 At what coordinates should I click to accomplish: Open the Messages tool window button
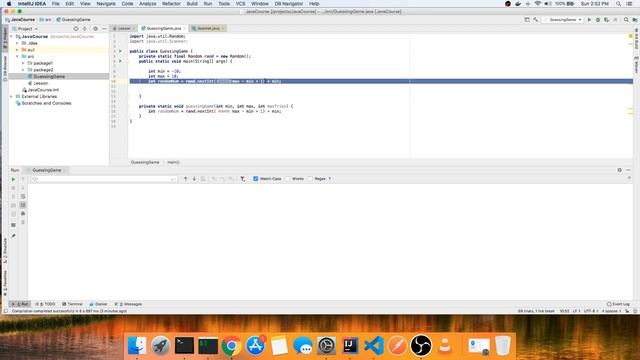tap(128, 304)
